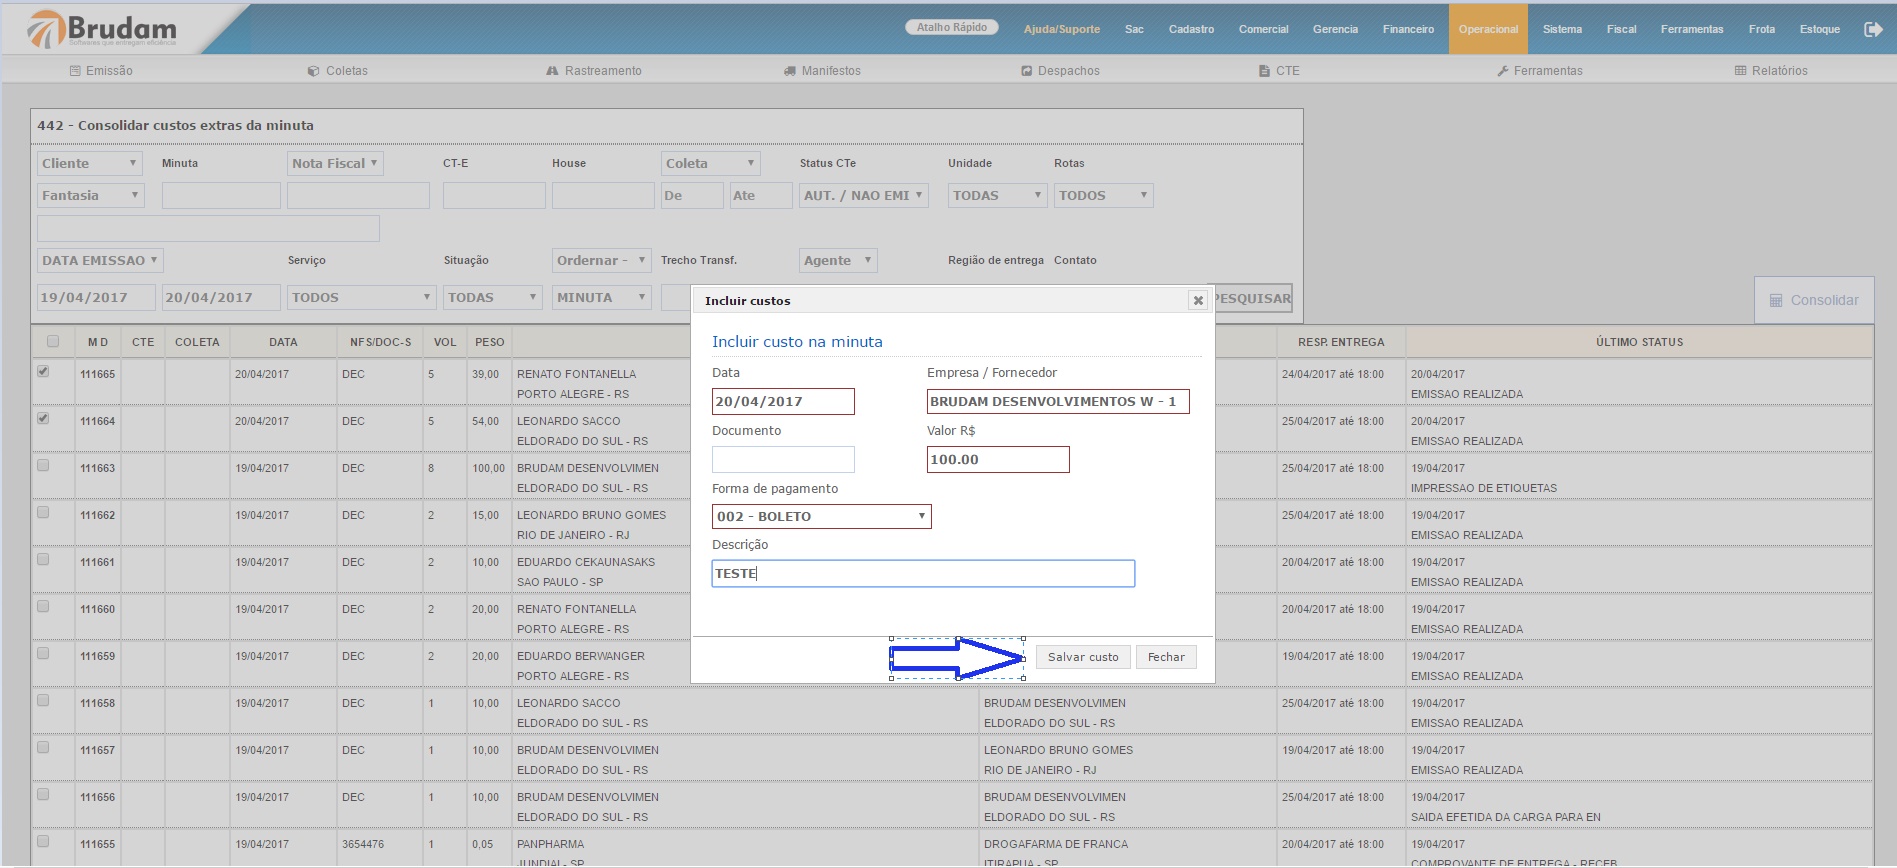Uncheck the row 111665 checkbox
This screenshot has width=1897, height=868.
point(43,371)
